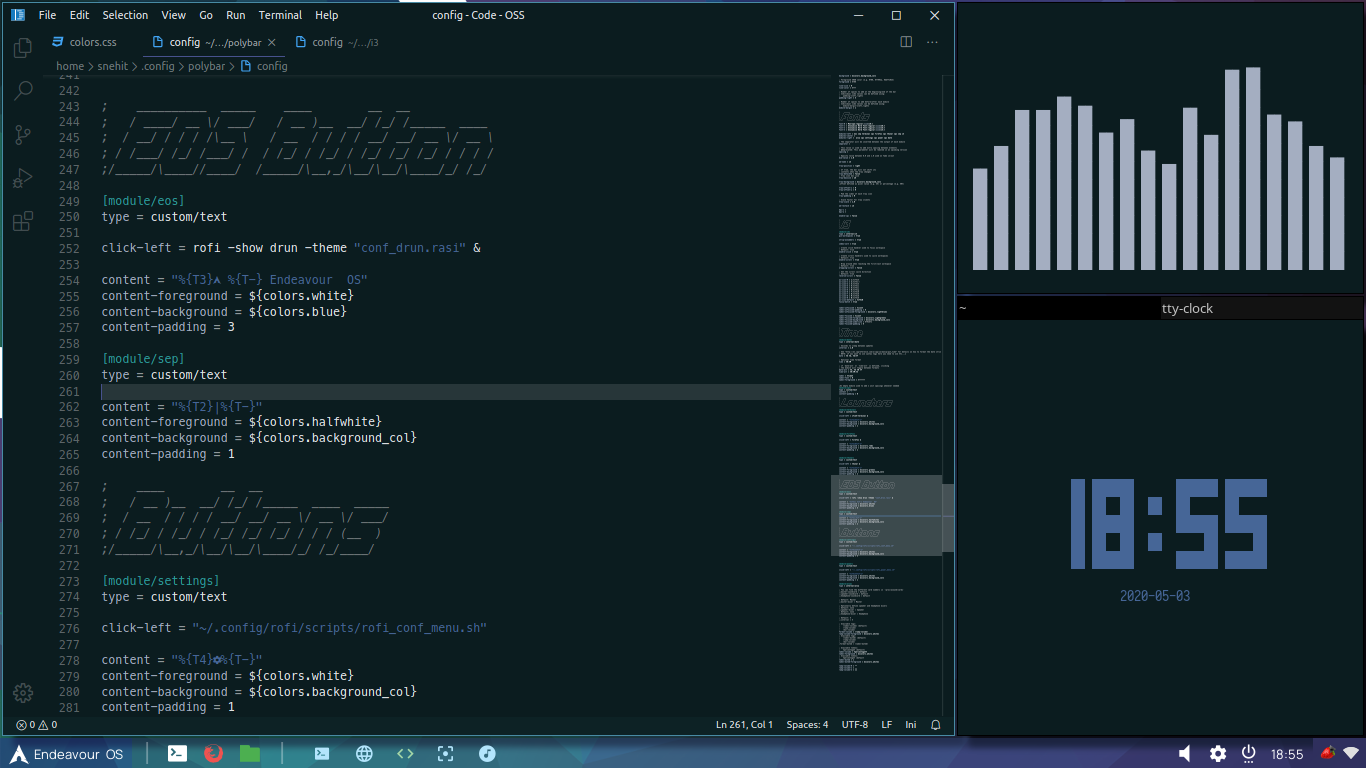Screen dimensions: 1366x768
Task: Switch to the polybar config tab
Action: [211, 42]
